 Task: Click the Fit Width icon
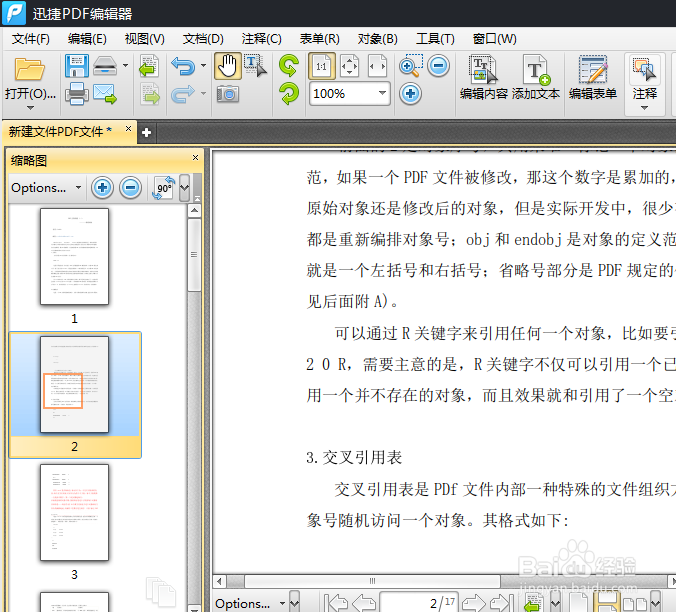[377, 66]
